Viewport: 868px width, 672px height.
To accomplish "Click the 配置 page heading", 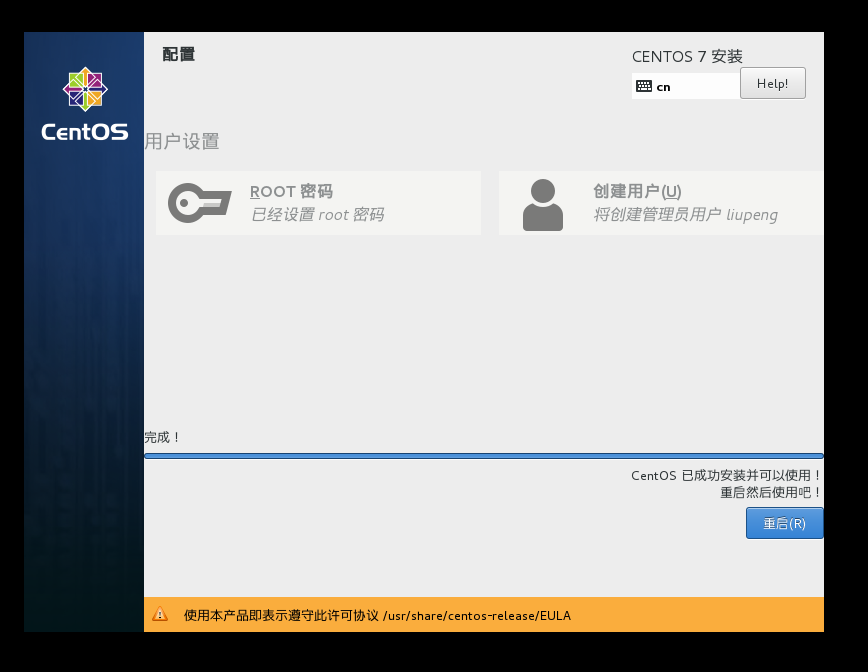I will 178,54.
